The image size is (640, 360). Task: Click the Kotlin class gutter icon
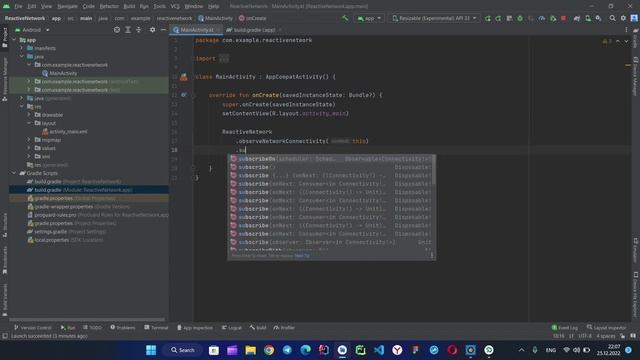[184, 77]
